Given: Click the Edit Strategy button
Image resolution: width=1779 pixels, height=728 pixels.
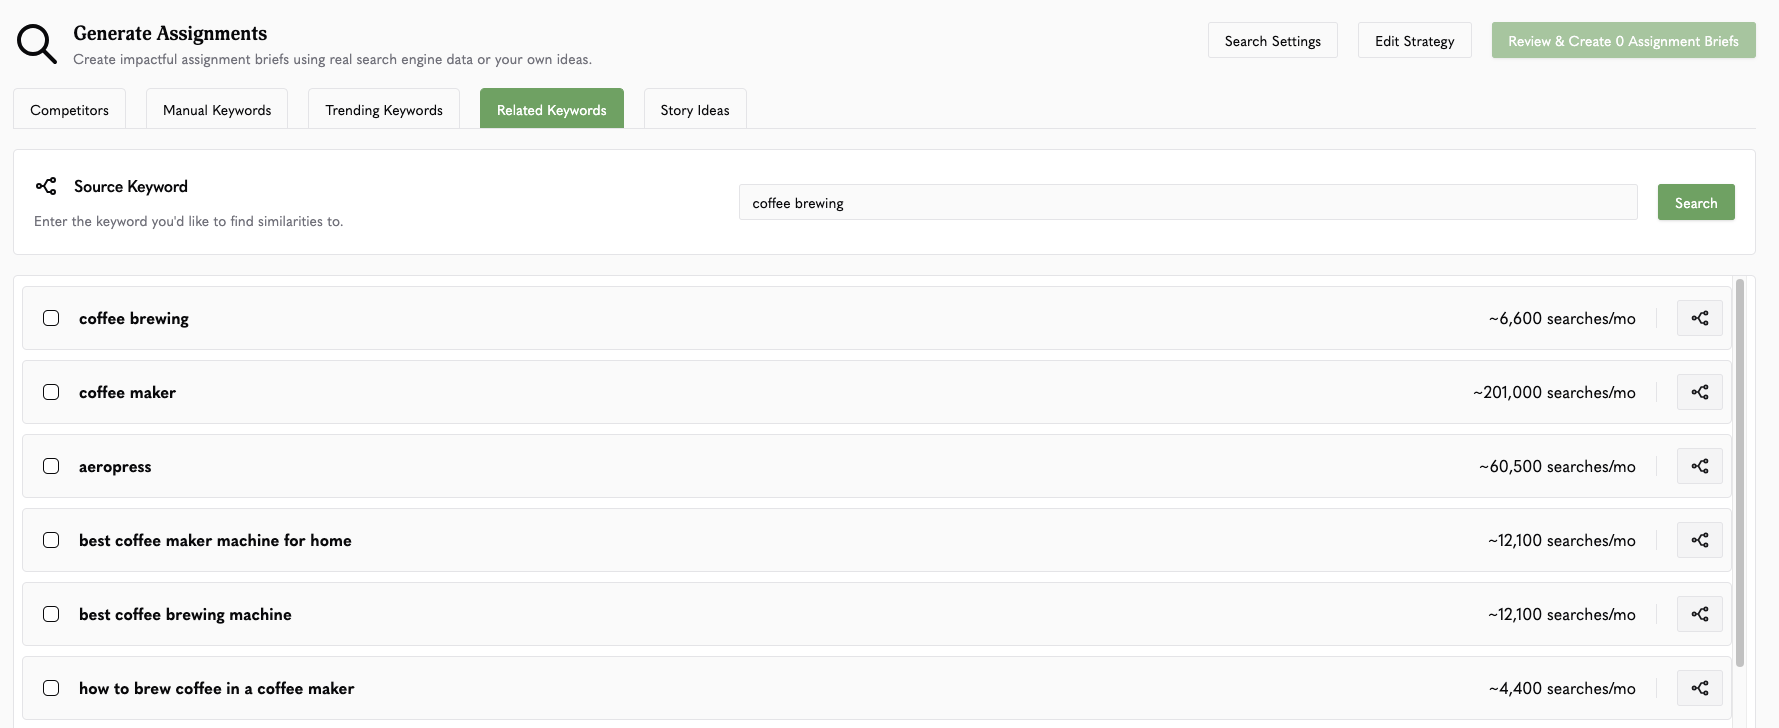Looking at the screenshot, I should (x=1415, y=41).
